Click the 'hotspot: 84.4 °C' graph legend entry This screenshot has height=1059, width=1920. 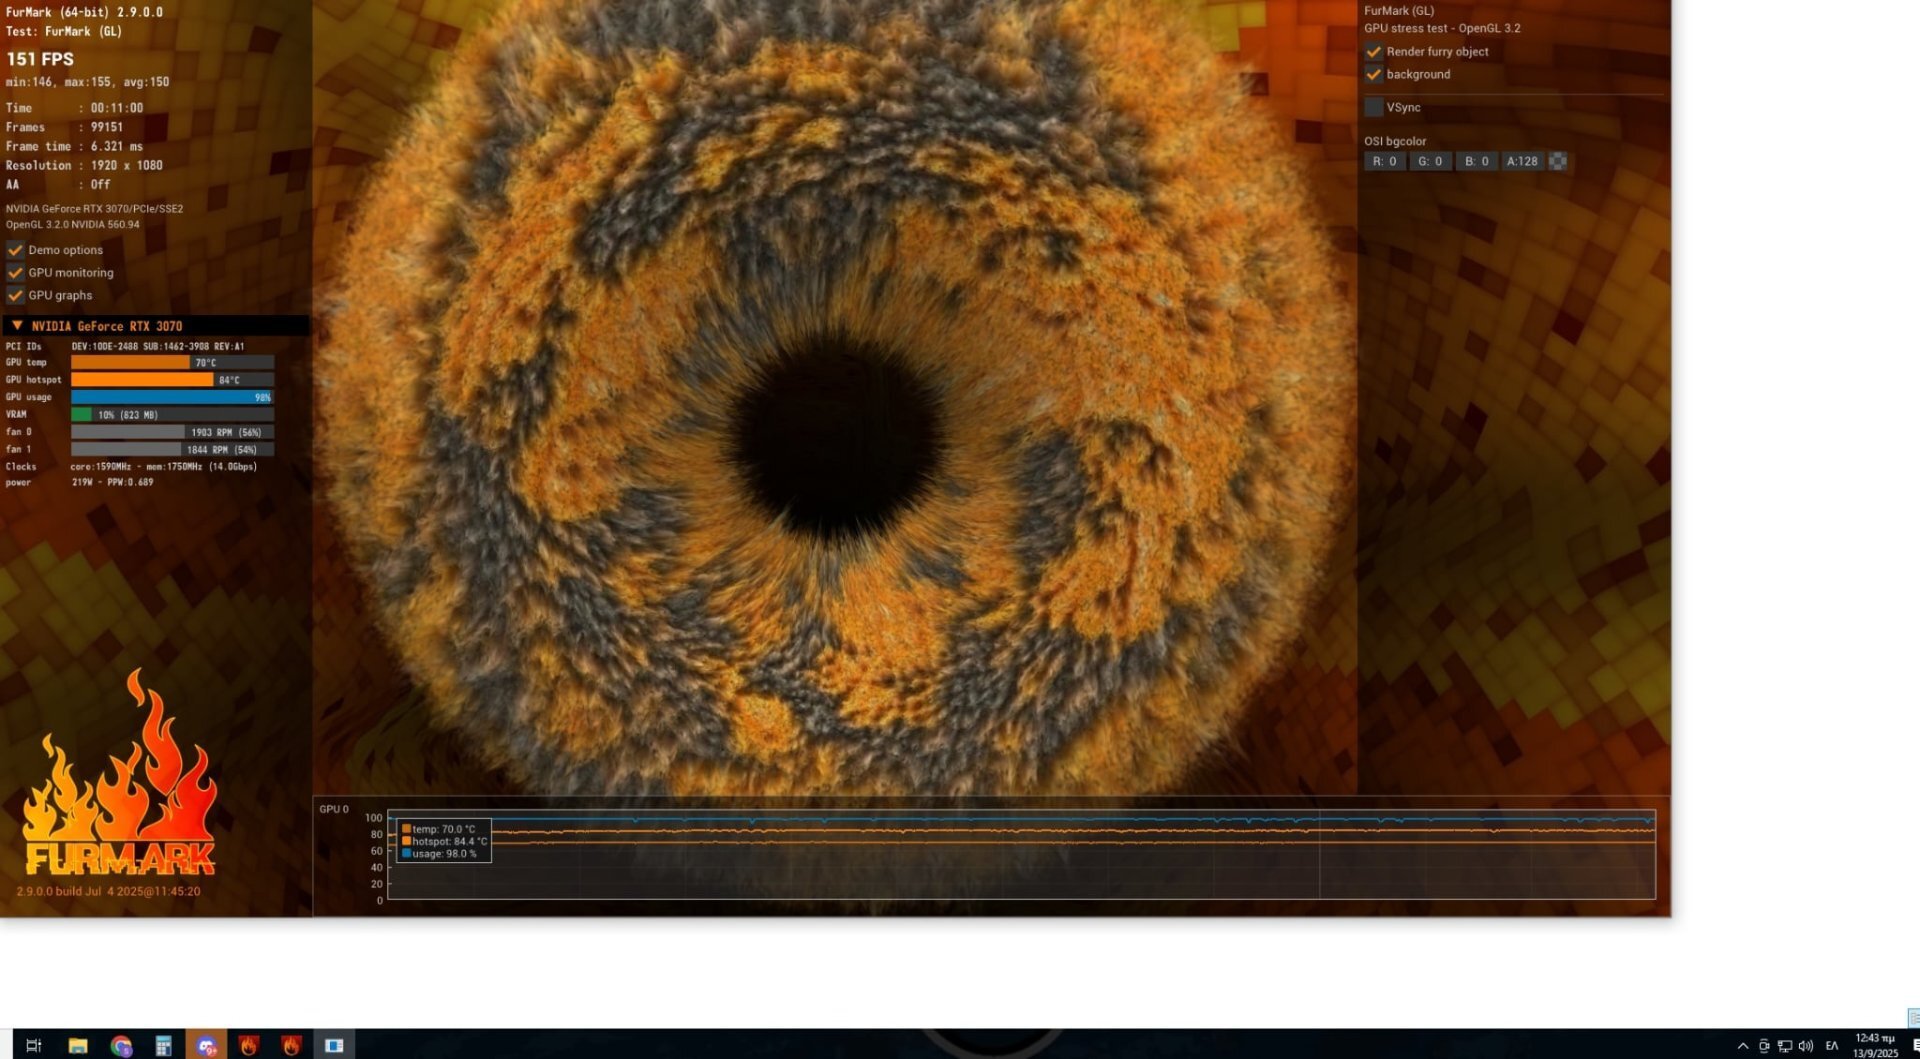click(444, 841)
